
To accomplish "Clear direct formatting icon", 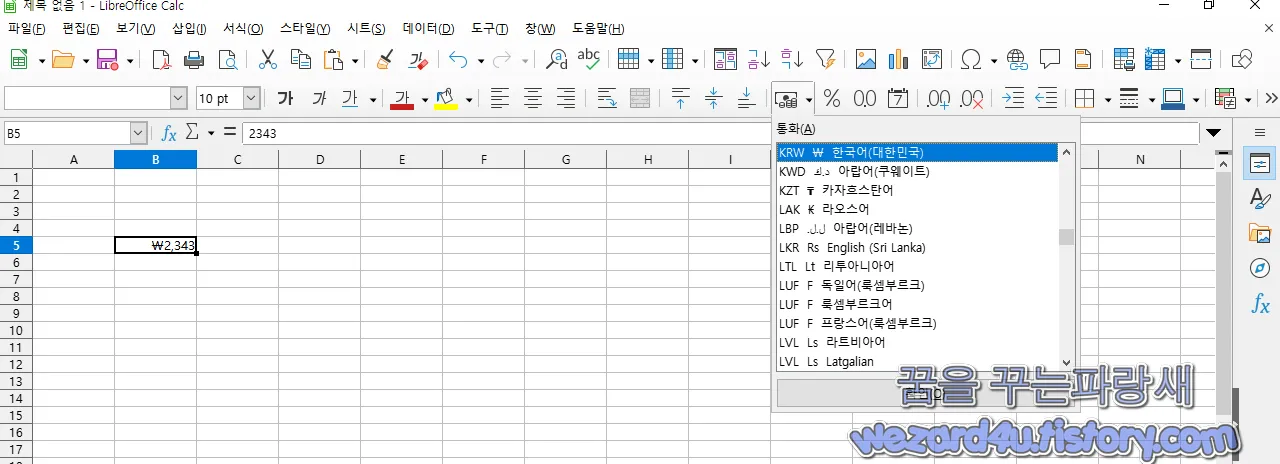I will (x=419, y=60).
